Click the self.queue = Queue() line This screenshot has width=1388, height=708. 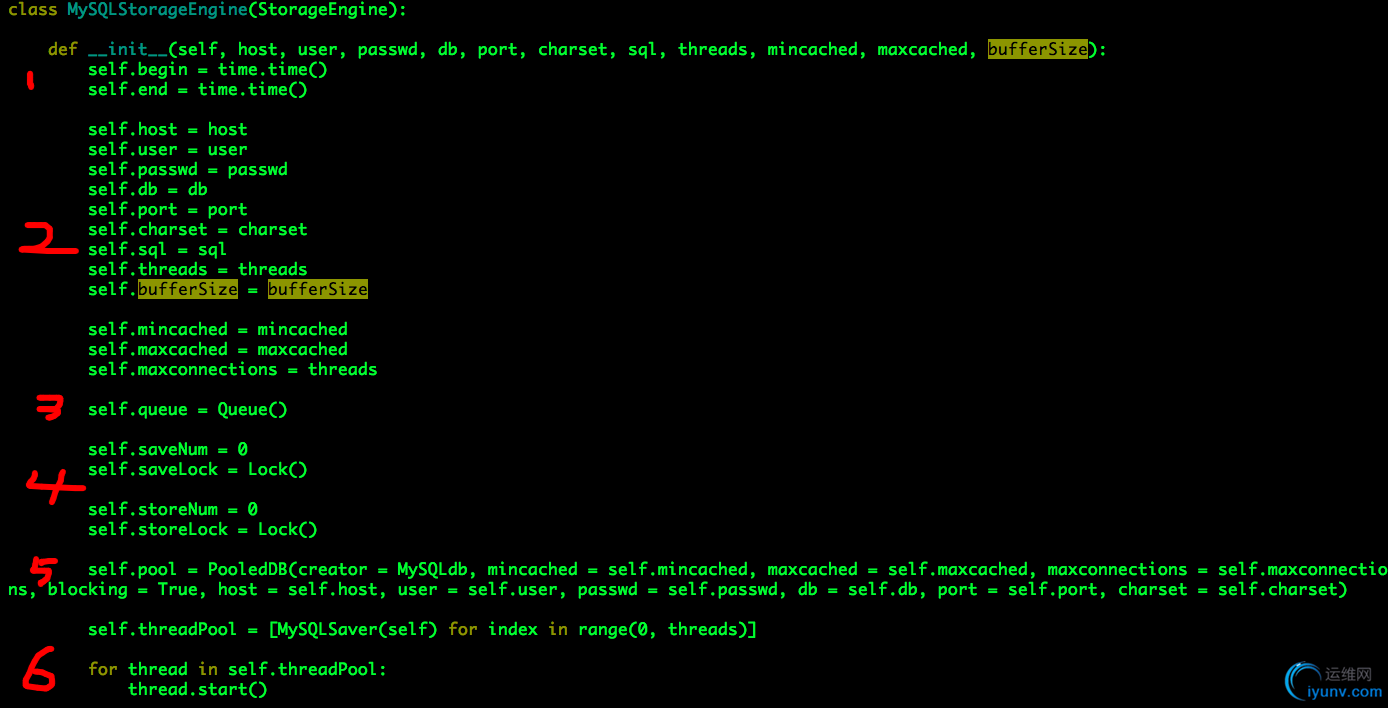(187, 409)
